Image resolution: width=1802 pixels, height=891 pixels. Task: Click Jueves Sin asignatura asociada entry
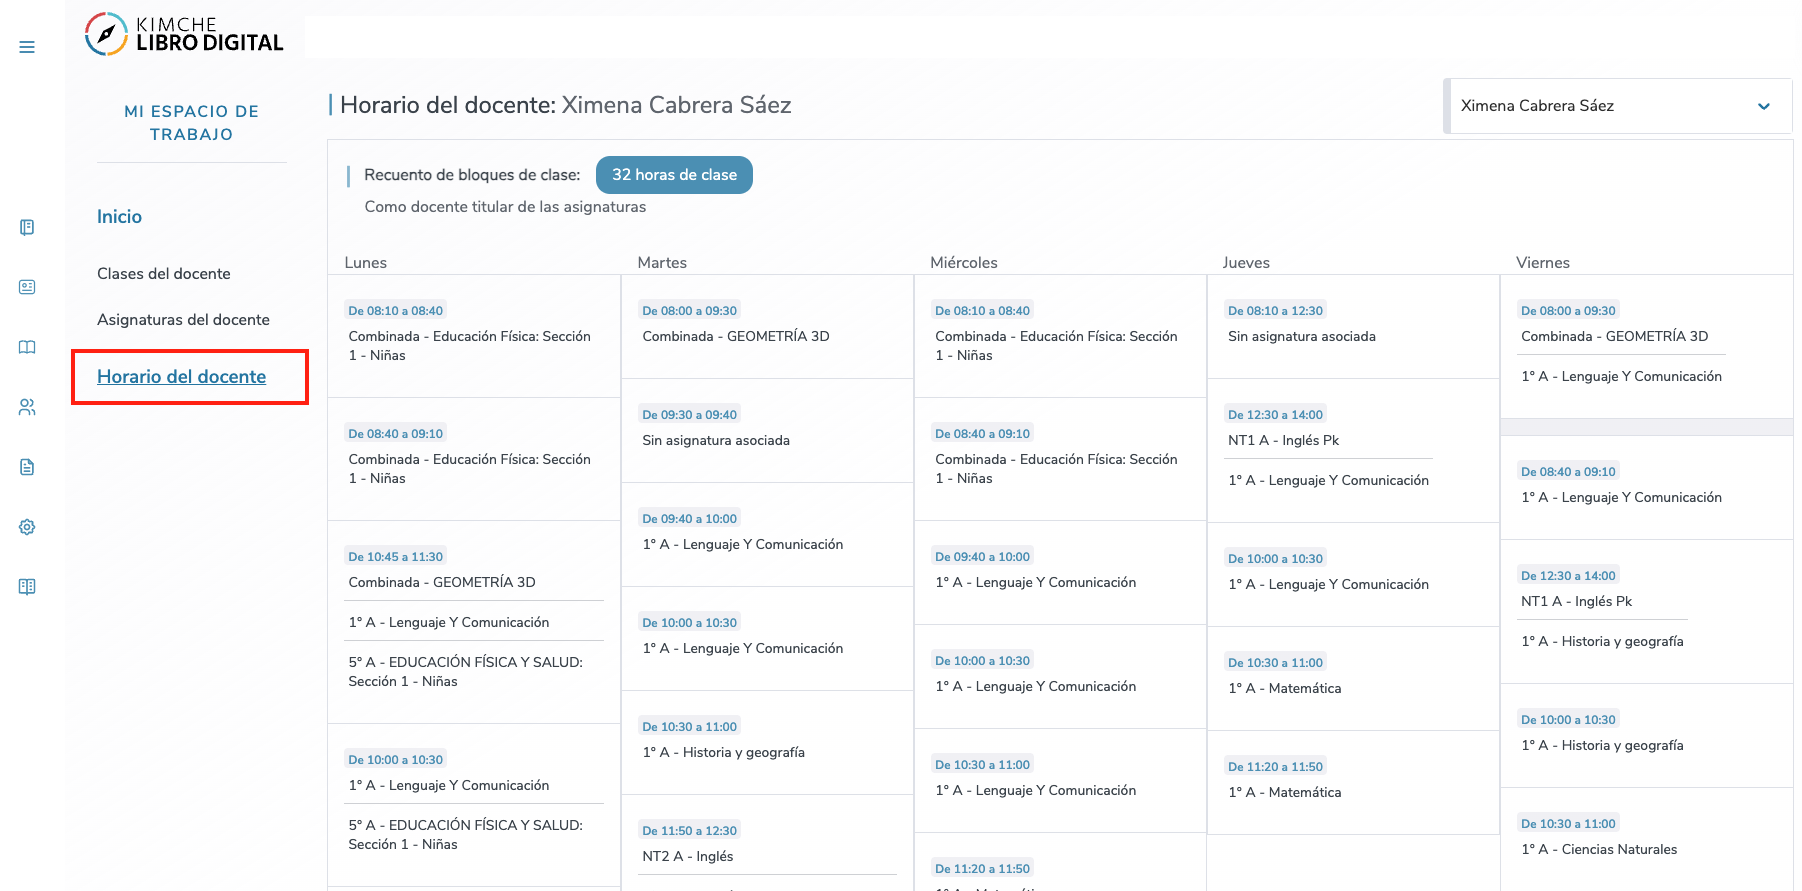coord(1302,336)
